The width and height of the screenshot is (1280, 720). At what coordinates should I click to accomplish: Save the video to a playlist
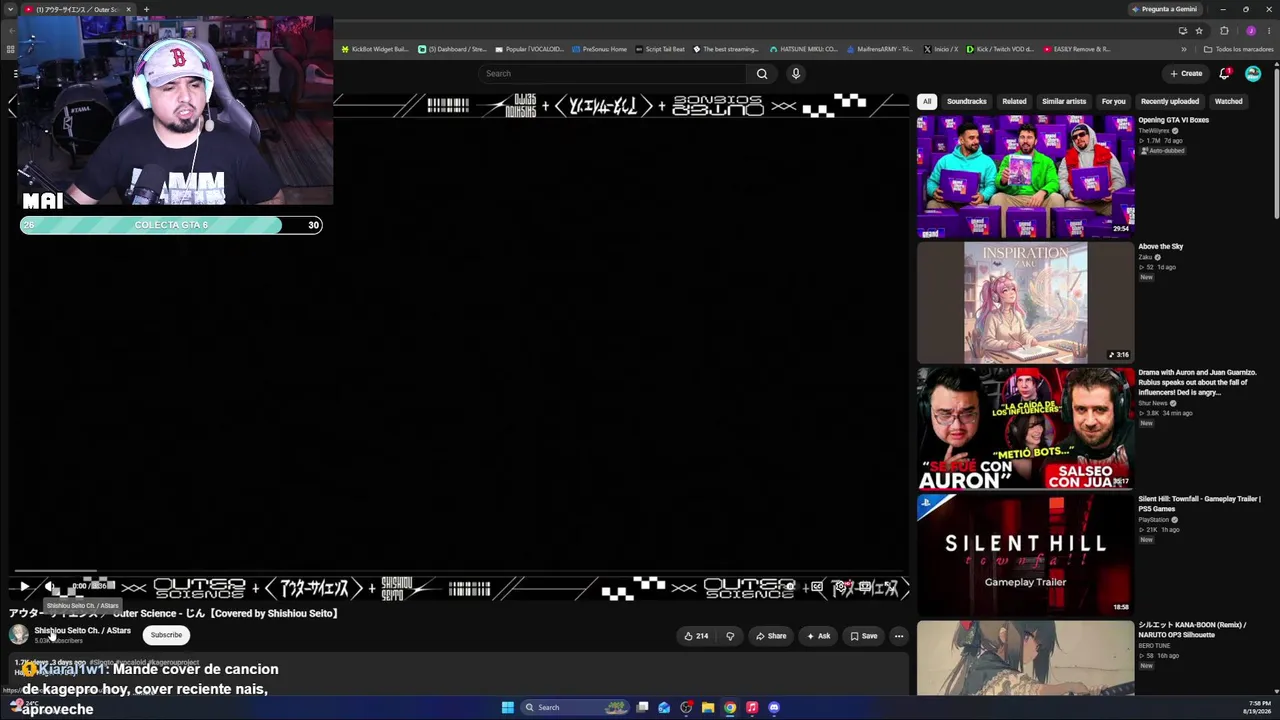click(x=864, y=636)
